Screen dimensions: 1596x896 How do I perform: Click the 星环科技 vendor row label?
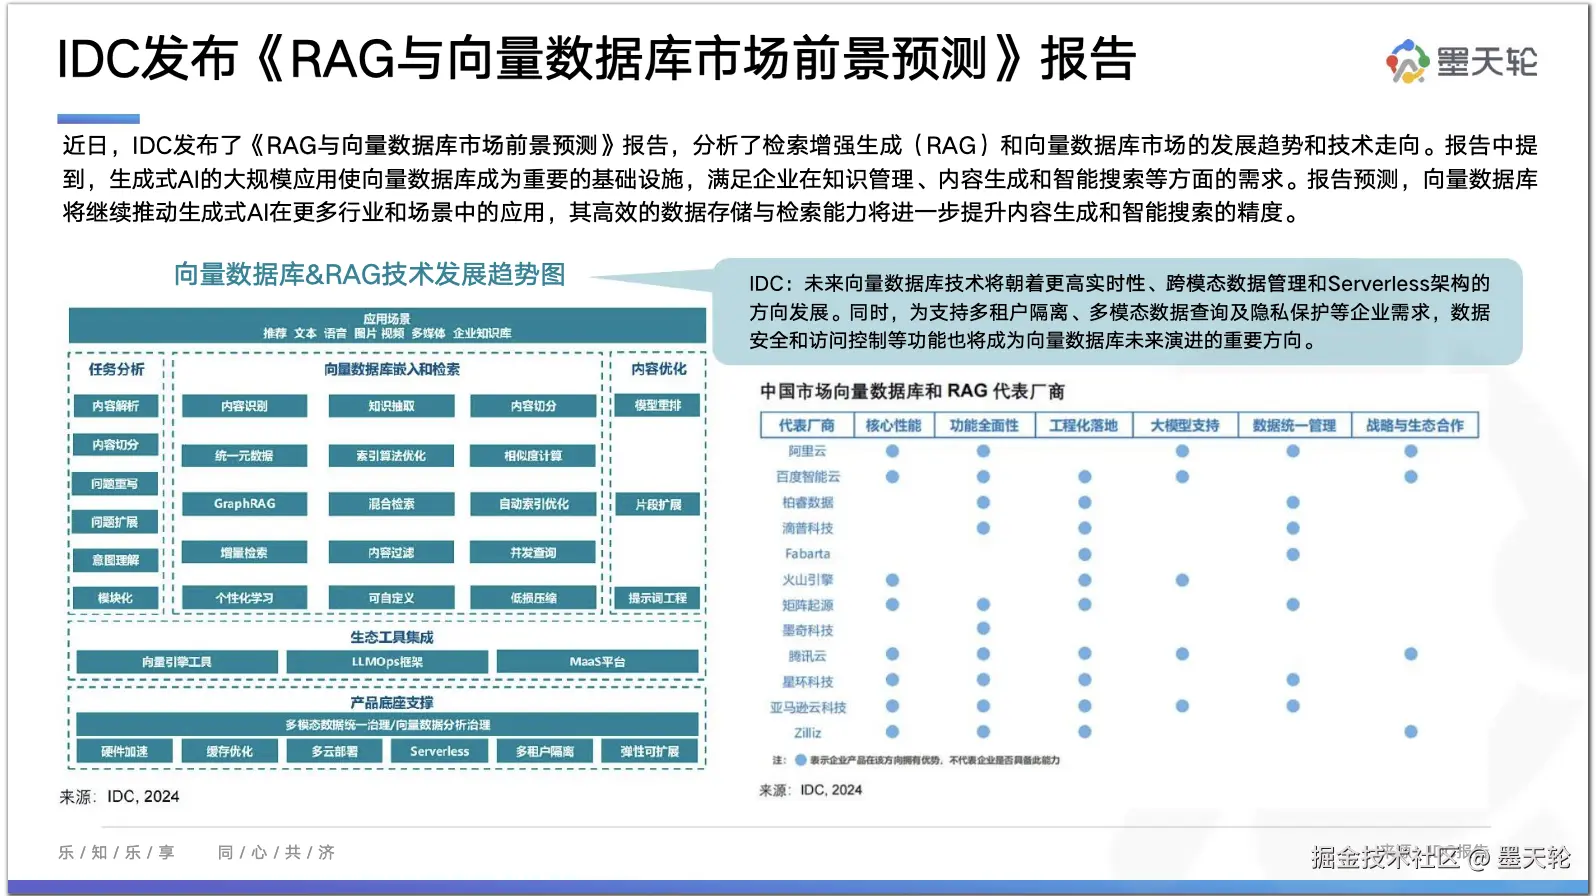(807, 682)
